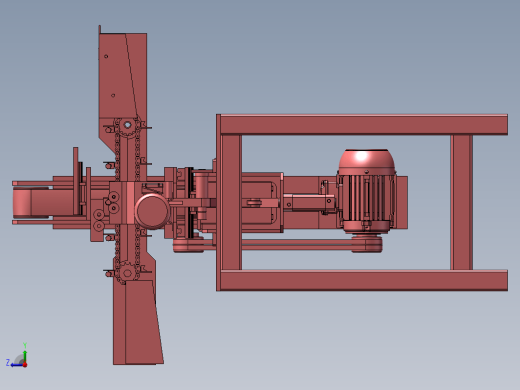520x390 pixels.
Task: Select the bottom horizontal frame beam
Action: tap(364, 280)
